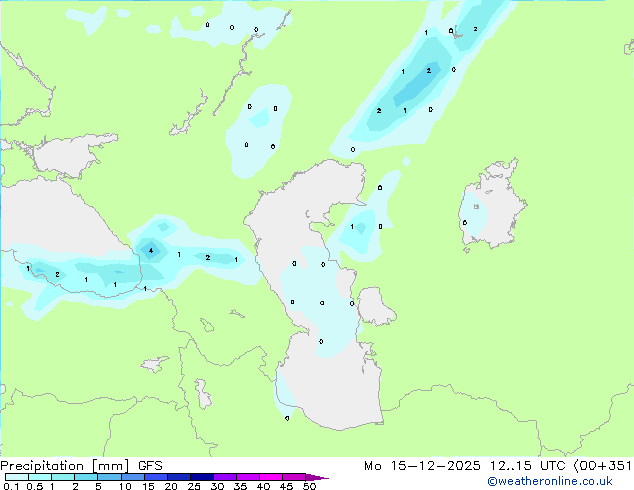634x490 pixels.
Task: Click the '0' value over the Aral Sea
Action: [x=465, y=223]
